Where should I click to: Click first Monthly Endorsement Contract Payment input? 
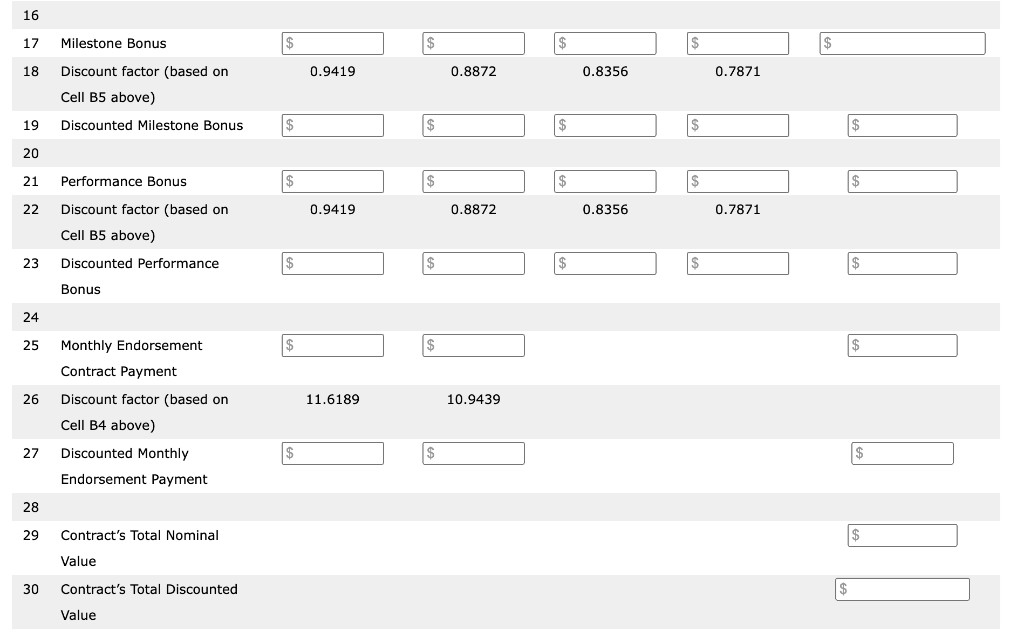click(x=332, y=345)
